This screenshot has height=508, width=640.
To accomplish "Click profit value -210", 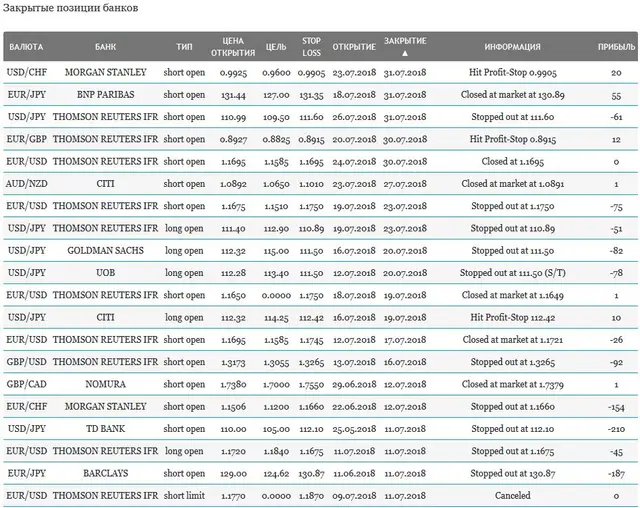I will tap(616, 429).
